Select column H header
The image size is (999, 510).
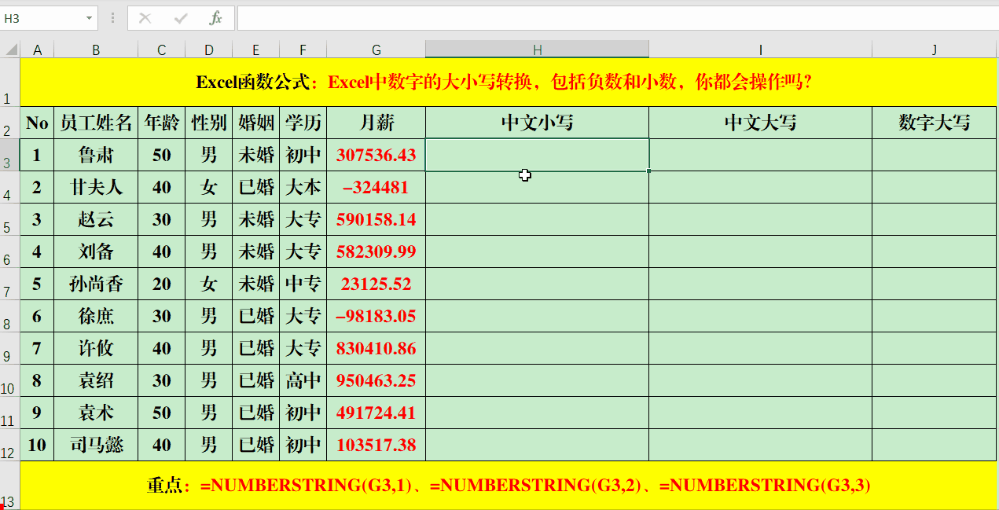[537, 50]
